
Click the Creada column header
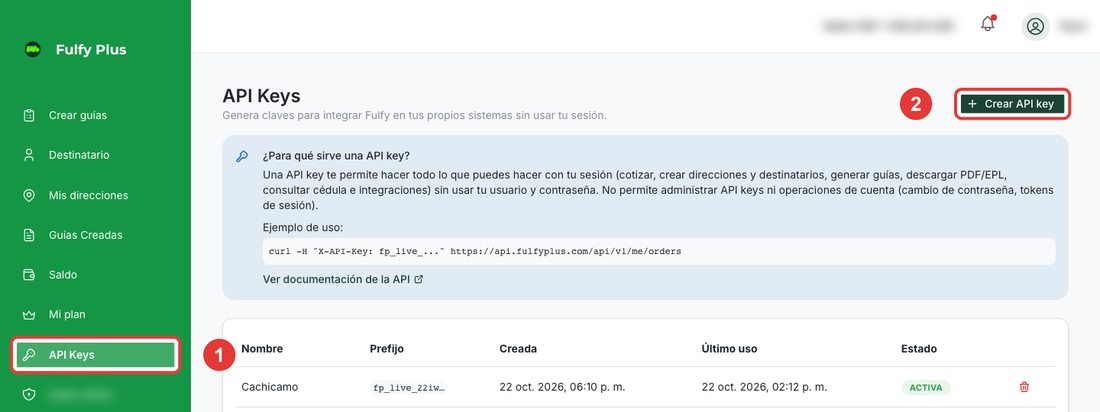tap(518, 348)
